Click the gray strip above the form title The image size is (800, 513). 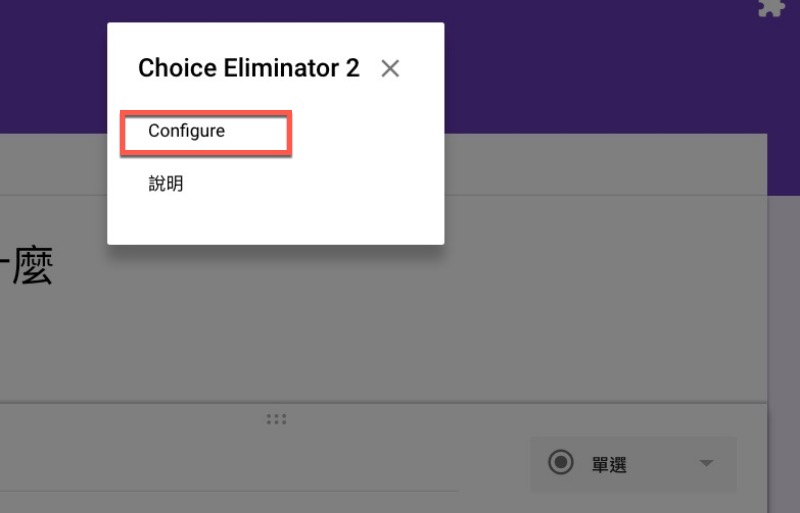600,165
